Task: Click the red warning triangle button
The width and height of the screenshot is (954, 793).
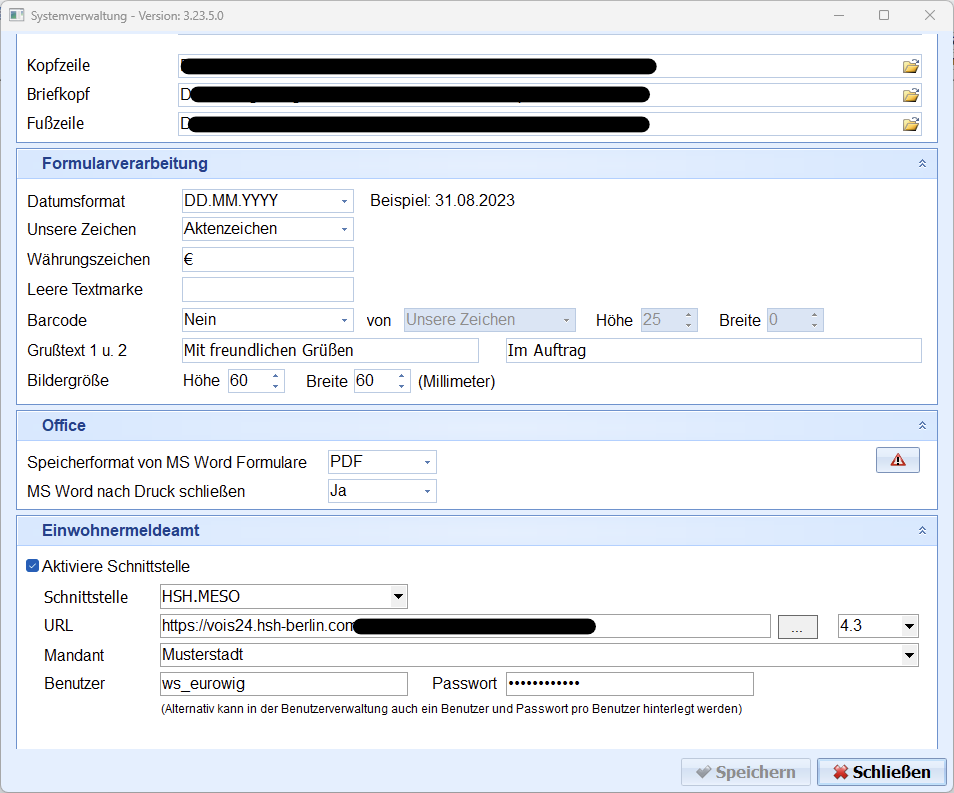Action: (897, 460)
